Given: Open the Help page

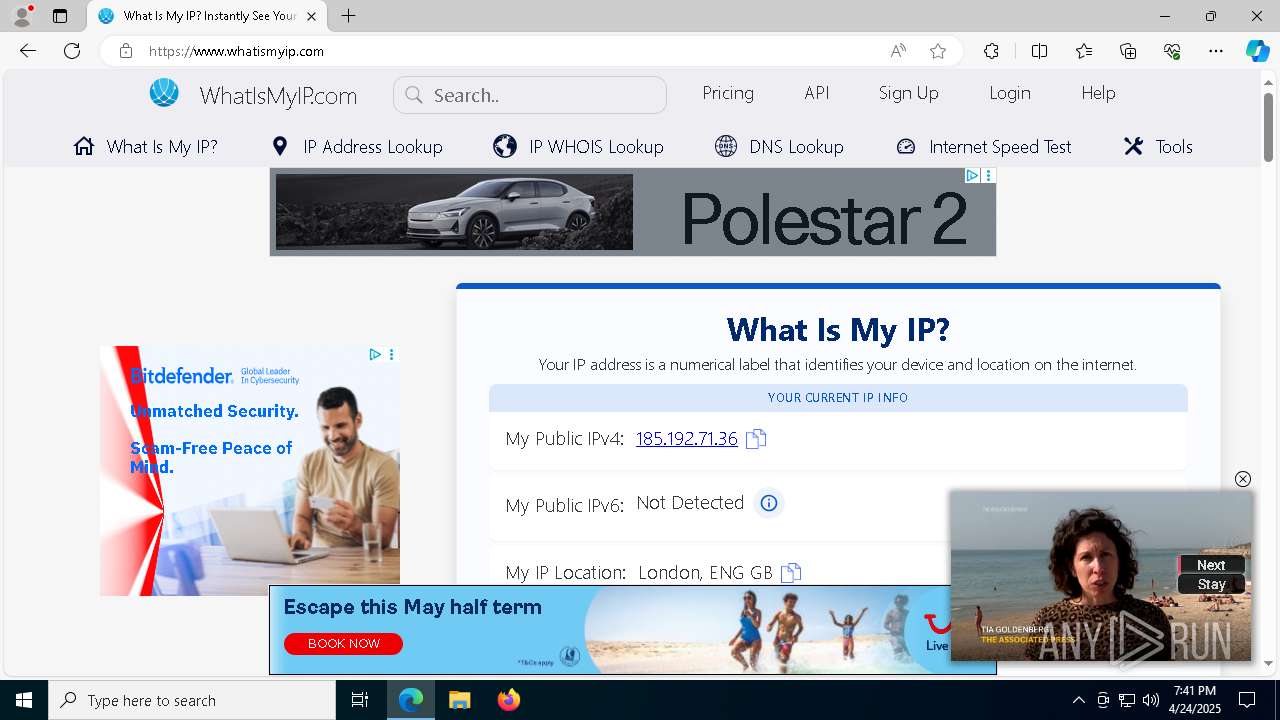Looking at the screenshot, I should pyautogui.click(x=1098, y=93).
